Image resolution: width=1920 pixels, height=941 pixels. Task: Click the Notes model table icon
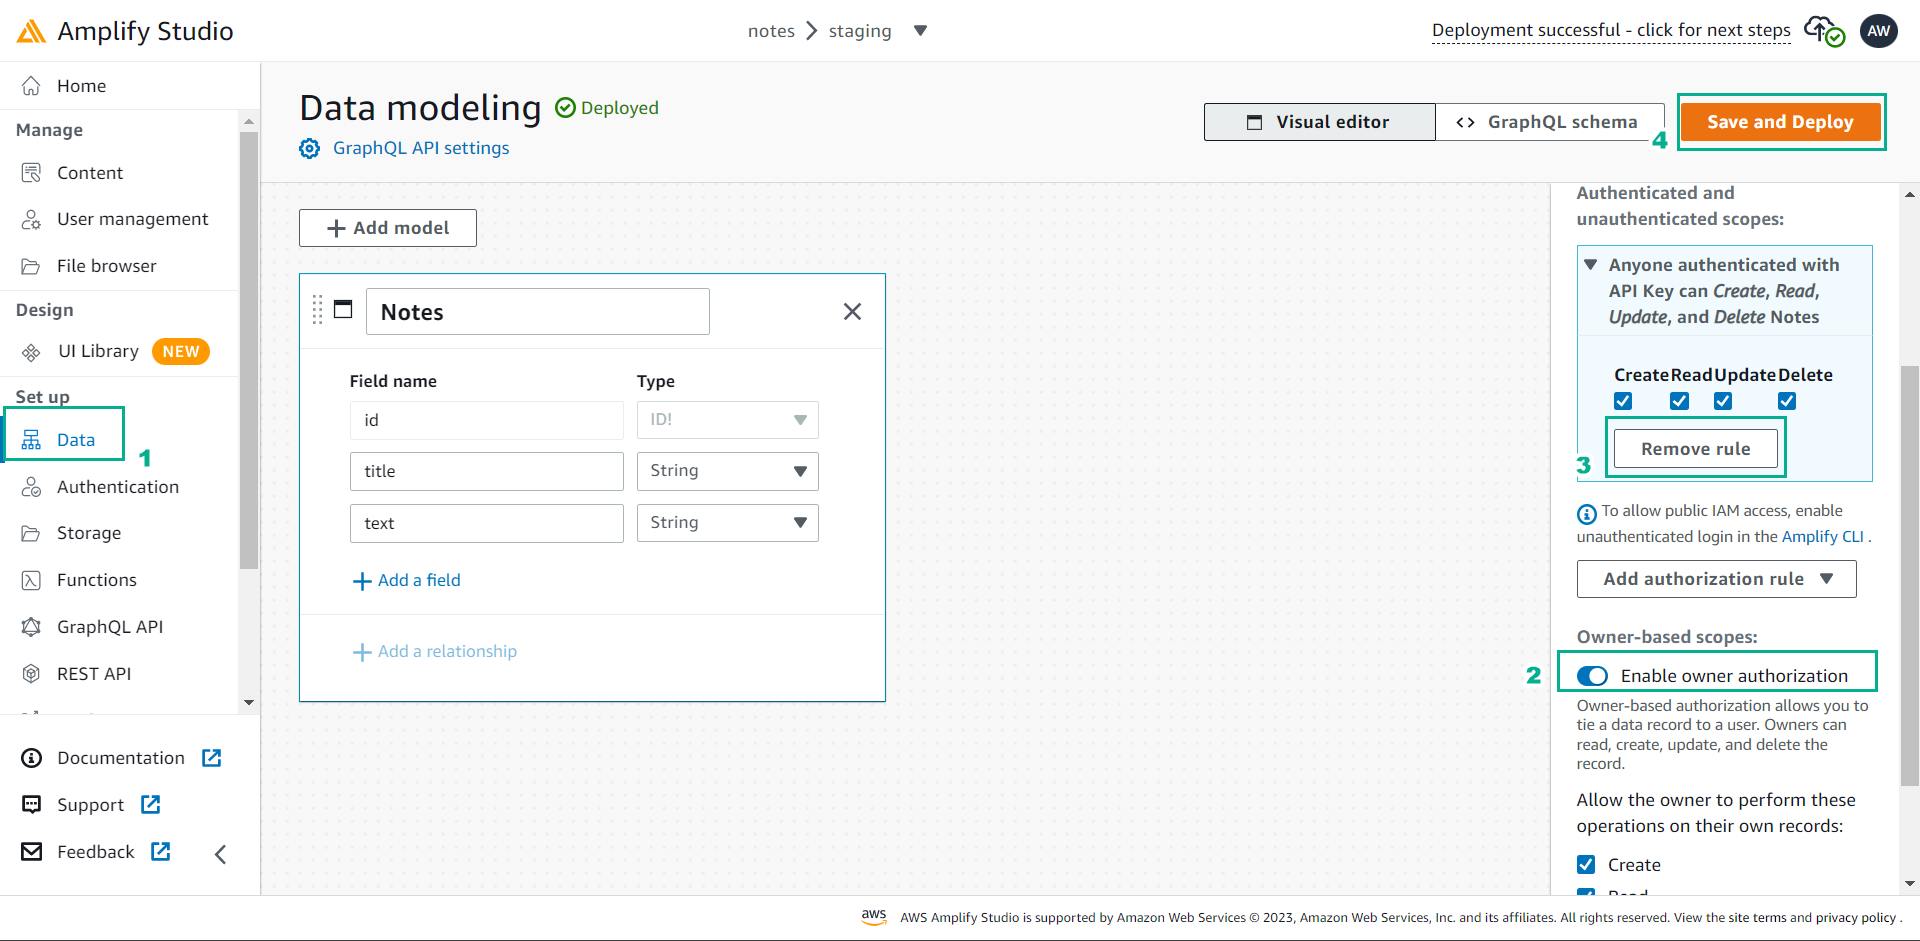[x=343, y=309]
